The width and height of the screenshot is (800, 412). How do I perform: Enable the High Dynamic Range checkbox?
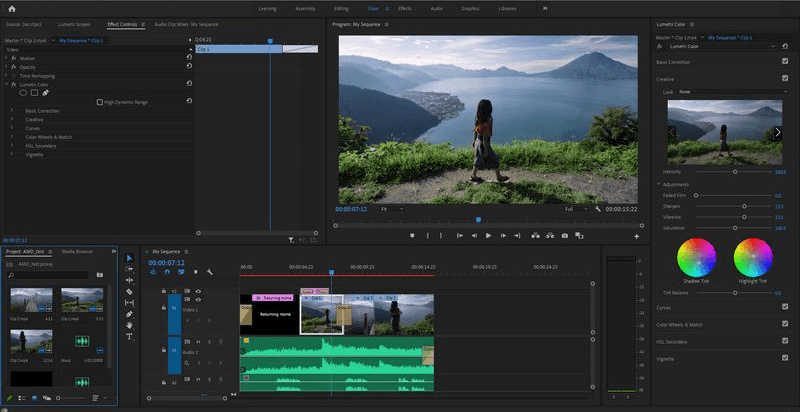pos(99,102)
